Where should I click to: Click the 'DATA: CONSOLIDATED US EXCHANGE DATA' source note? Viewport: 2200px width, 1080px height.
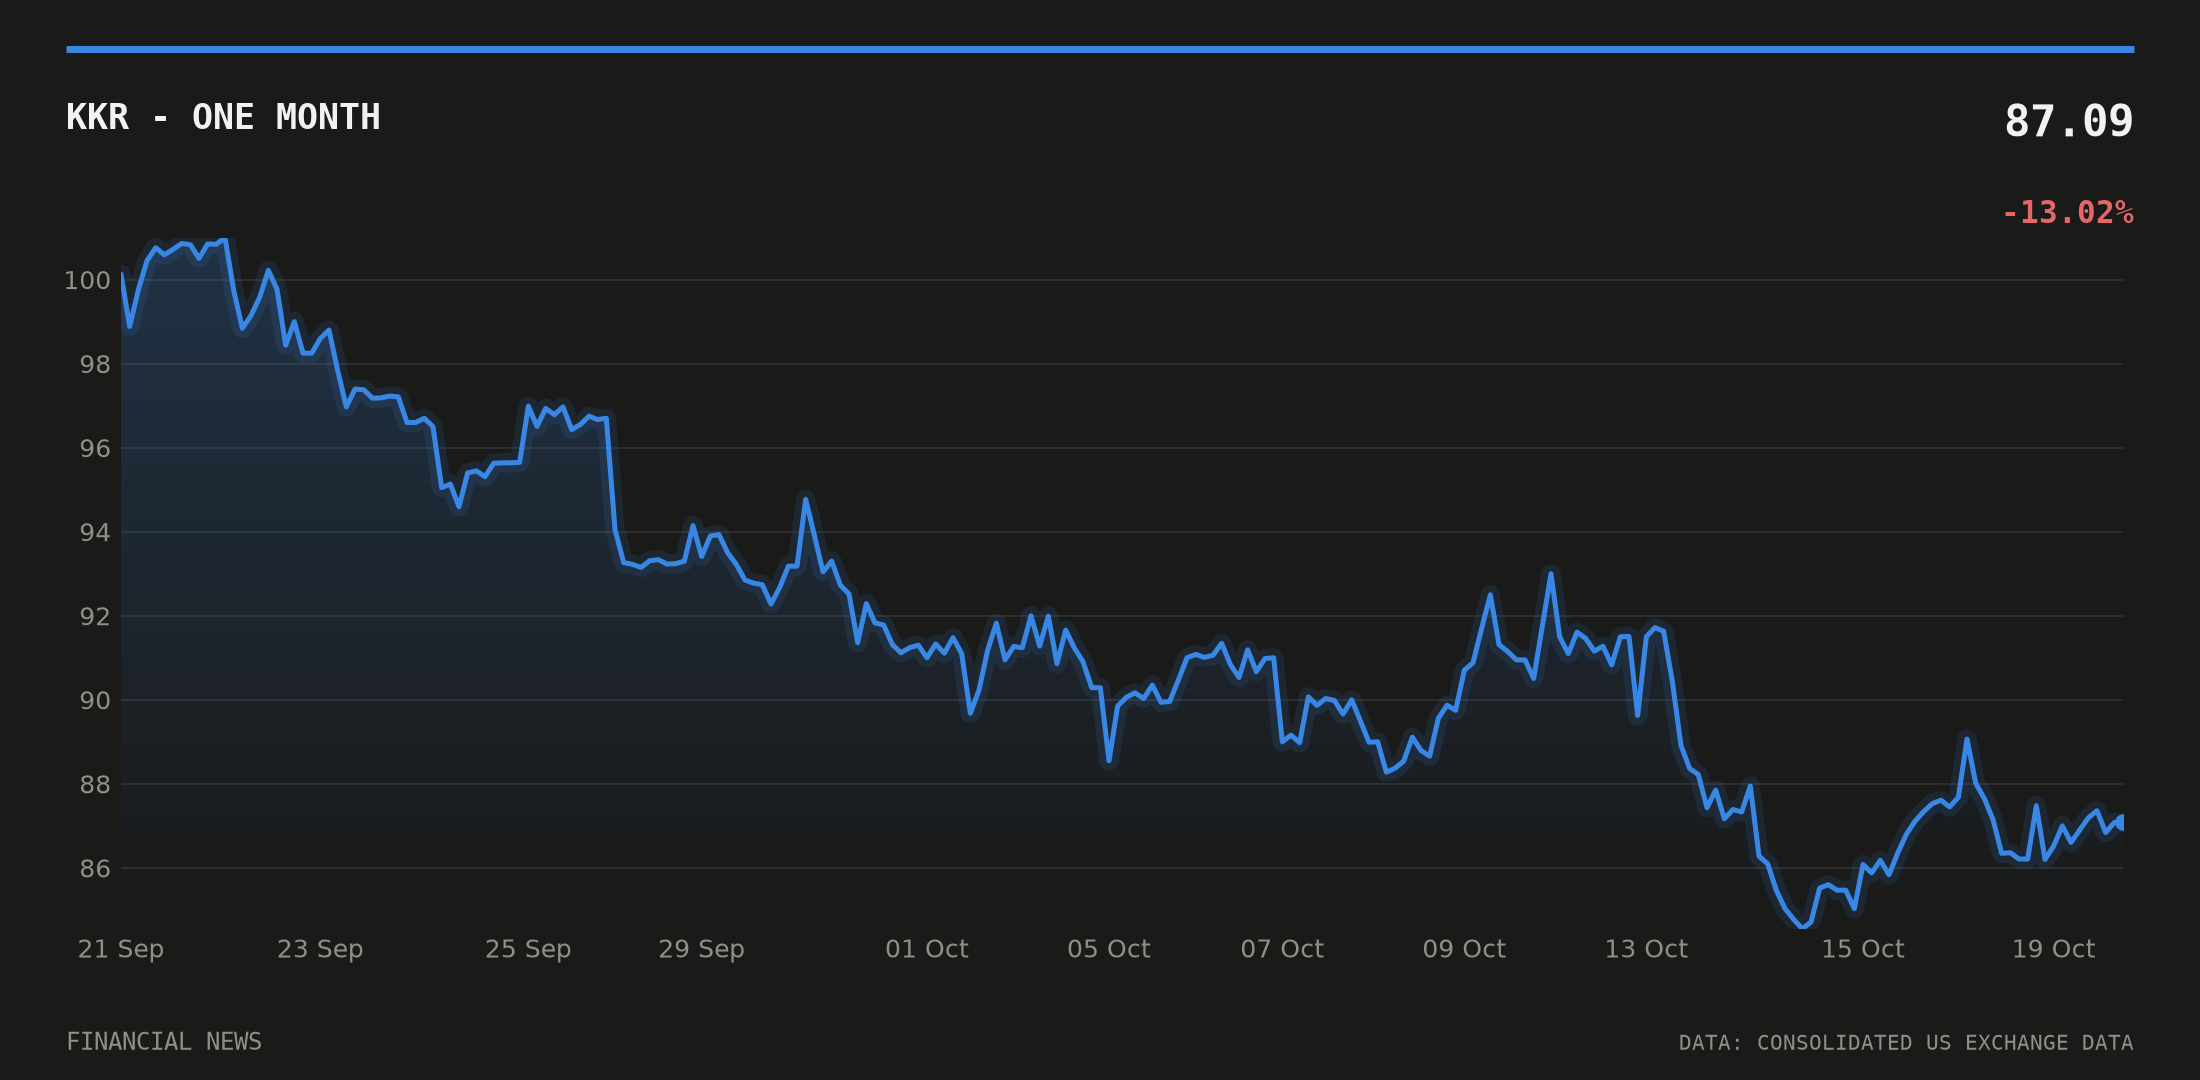[x=1906, y=1043]
